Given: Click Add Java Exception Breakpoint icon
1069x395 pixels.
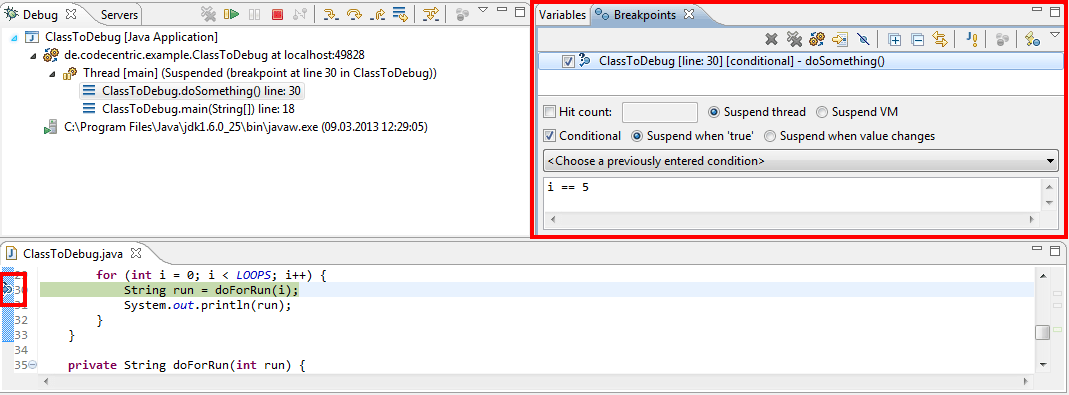Looking at the screenshot, I should click(973, 40).
